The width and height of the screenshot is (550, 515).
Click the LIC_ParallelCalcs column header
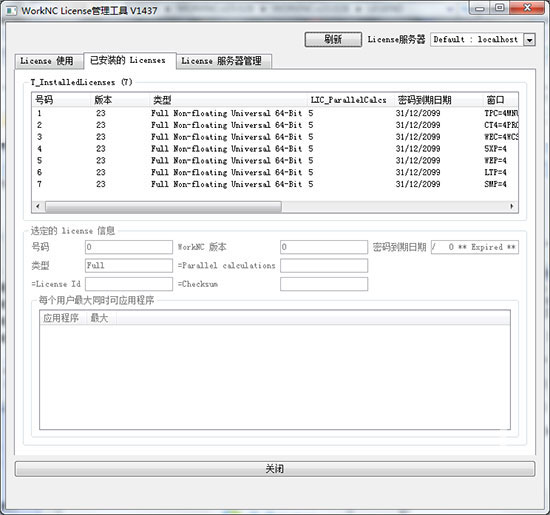tap(350, 100)
